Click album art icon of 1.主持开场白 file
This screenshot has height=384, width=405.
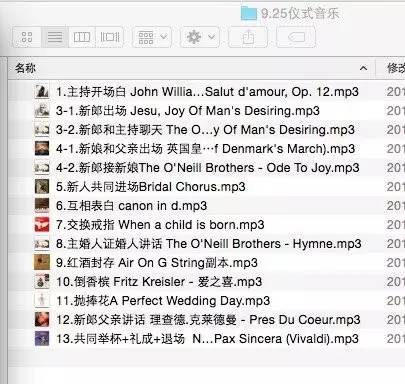pos(42,92)
